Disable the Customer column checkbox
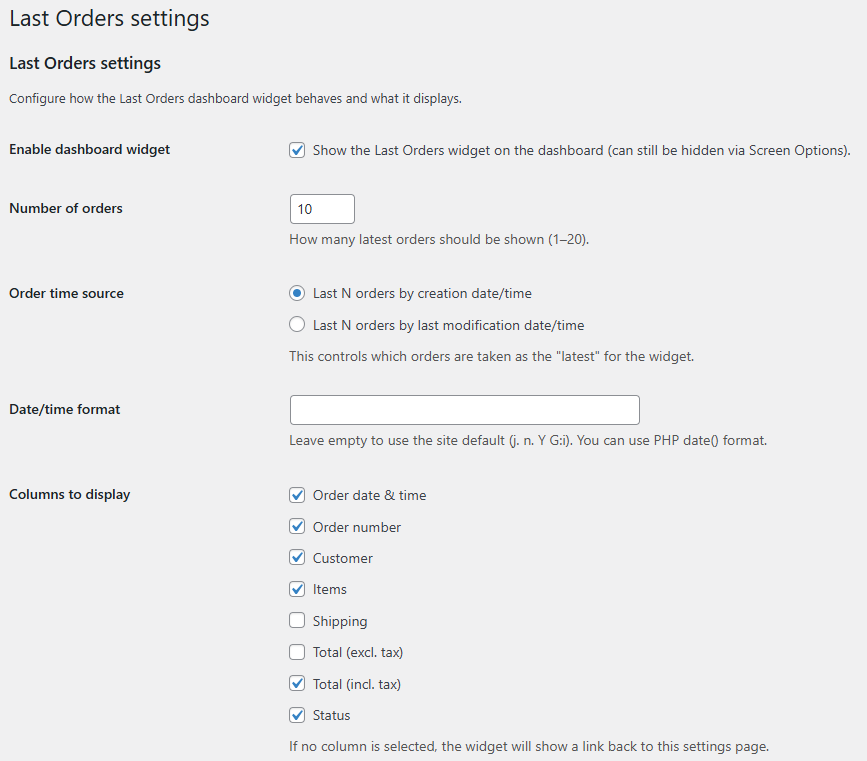This screenshot has width=867, height=761. pyautogui.click(x=297, y=558)
